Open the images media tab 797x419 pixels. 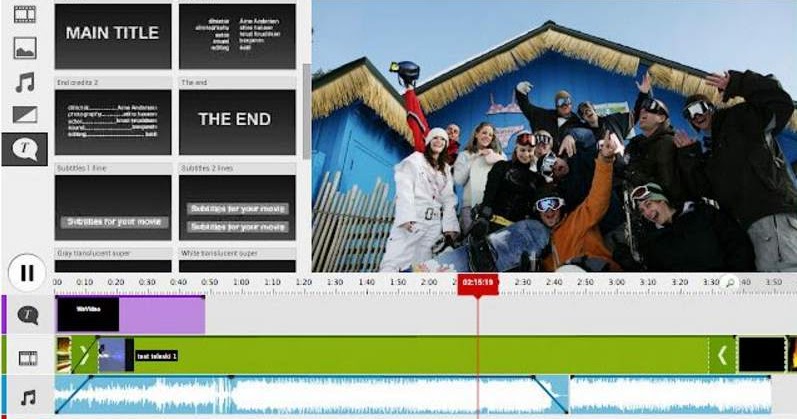(25, 48)
